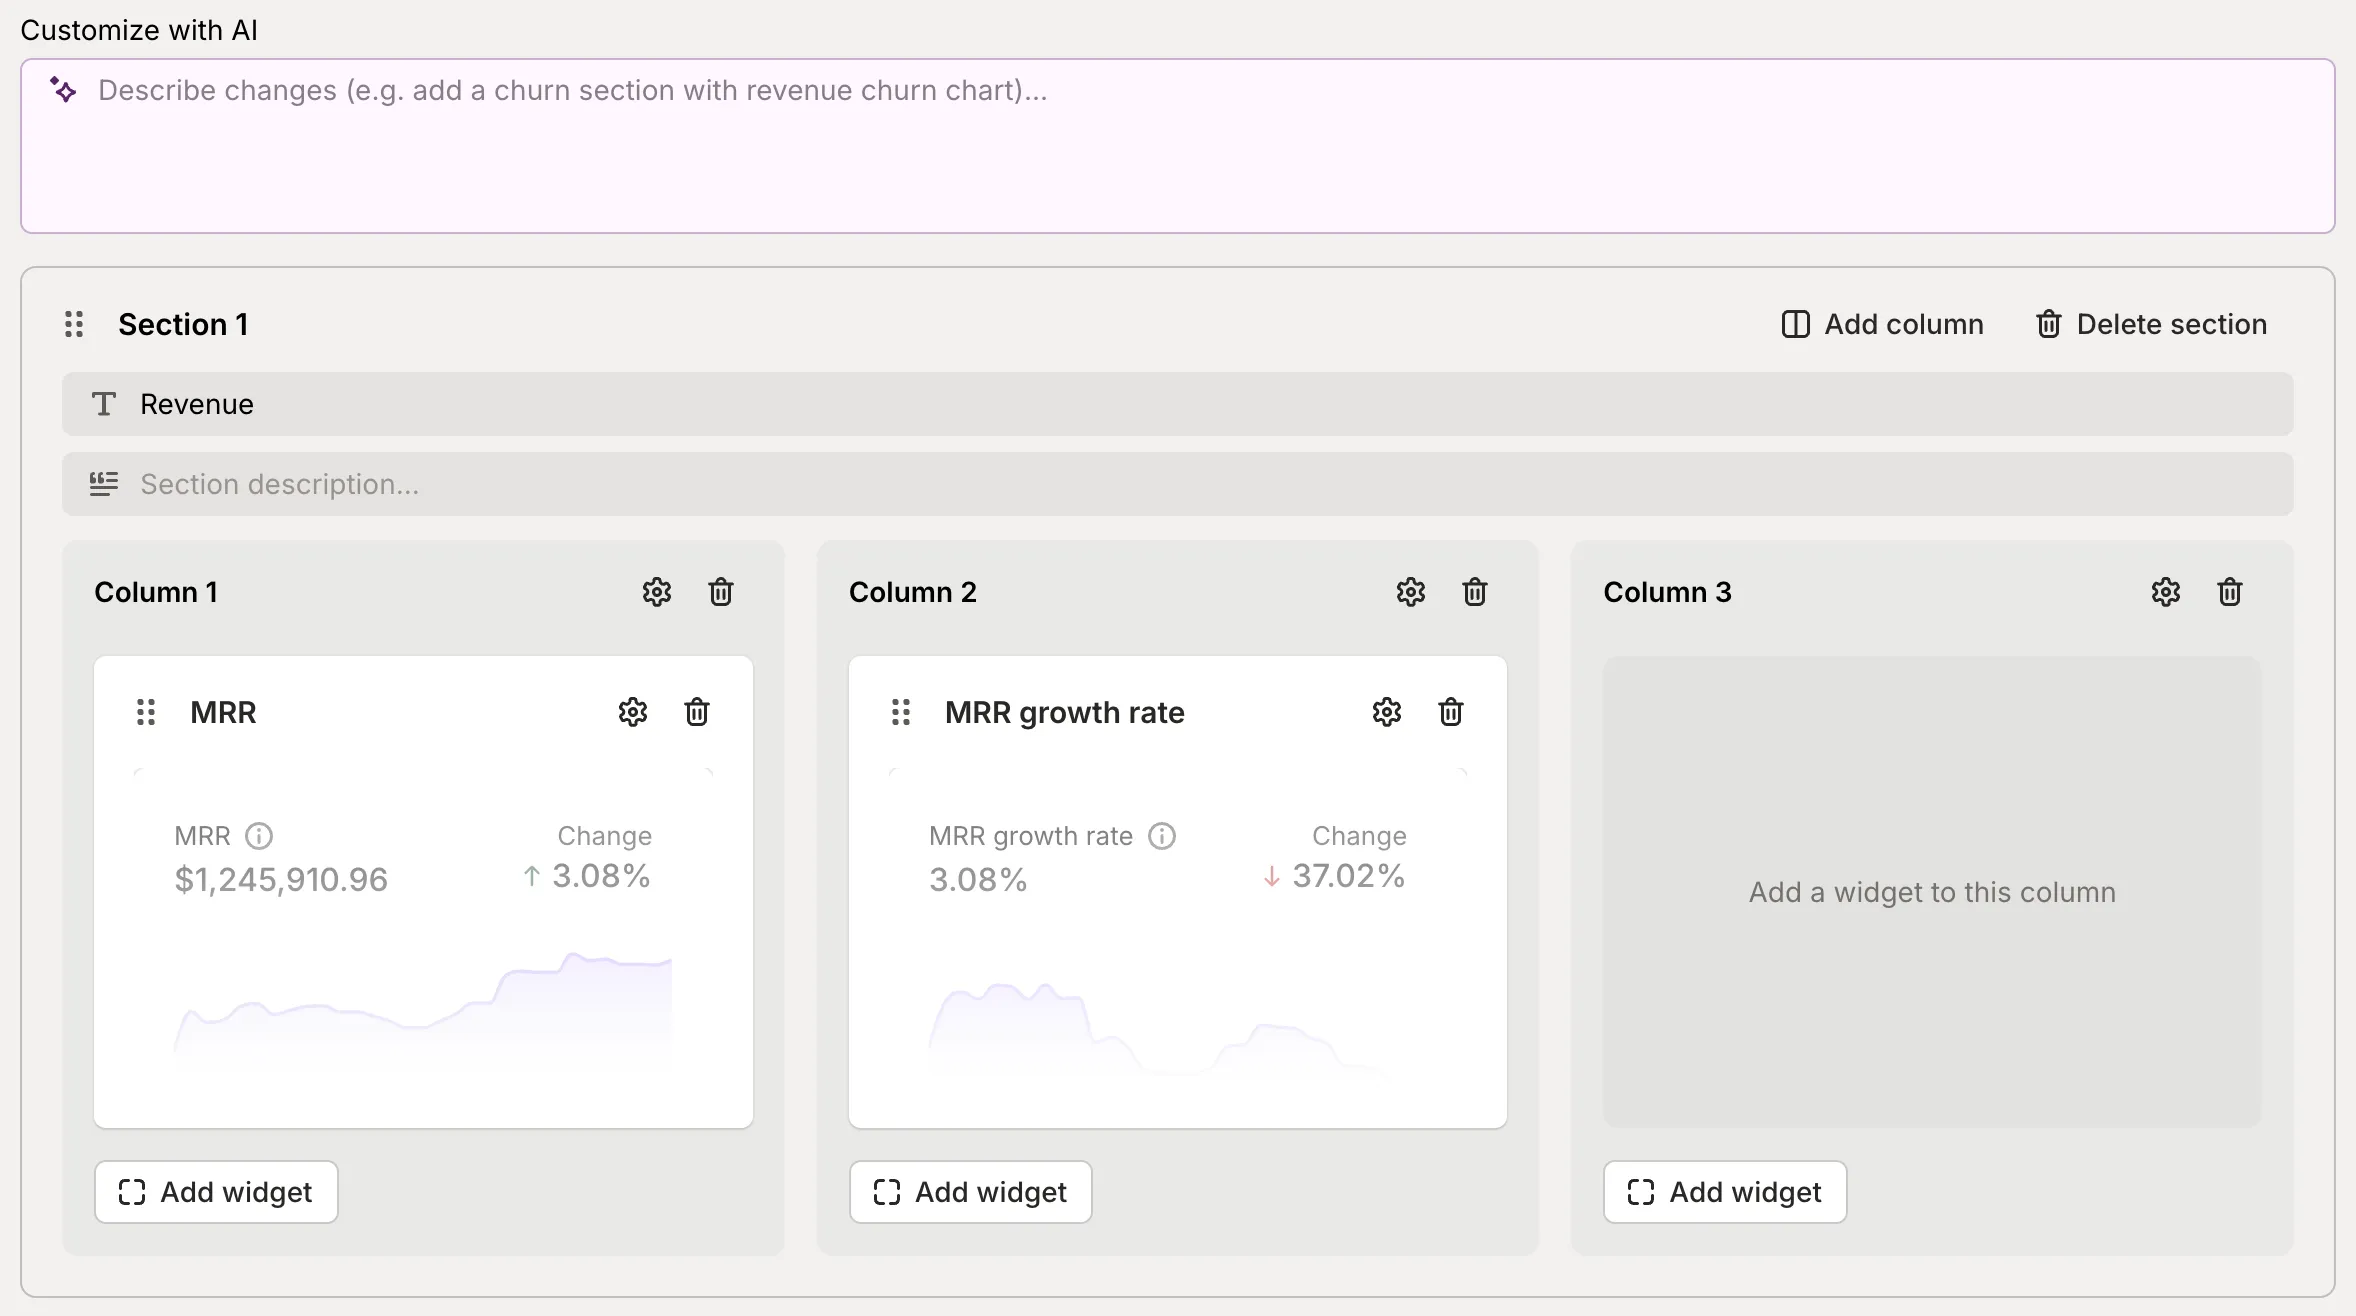
Task: Click Add column button
Action: pyautogui.click(x=1882, y=324)
